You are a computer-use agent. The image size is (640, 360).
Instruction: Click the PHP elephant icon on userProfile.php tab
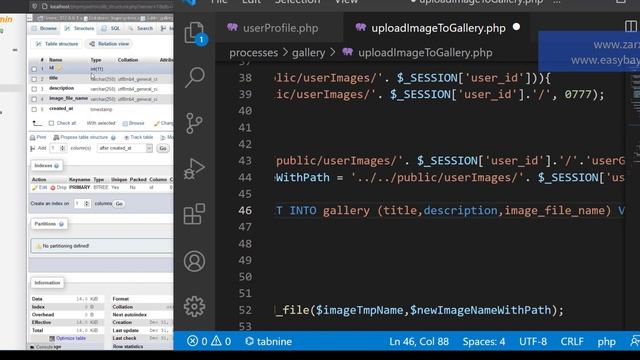(x=233, y=27)
